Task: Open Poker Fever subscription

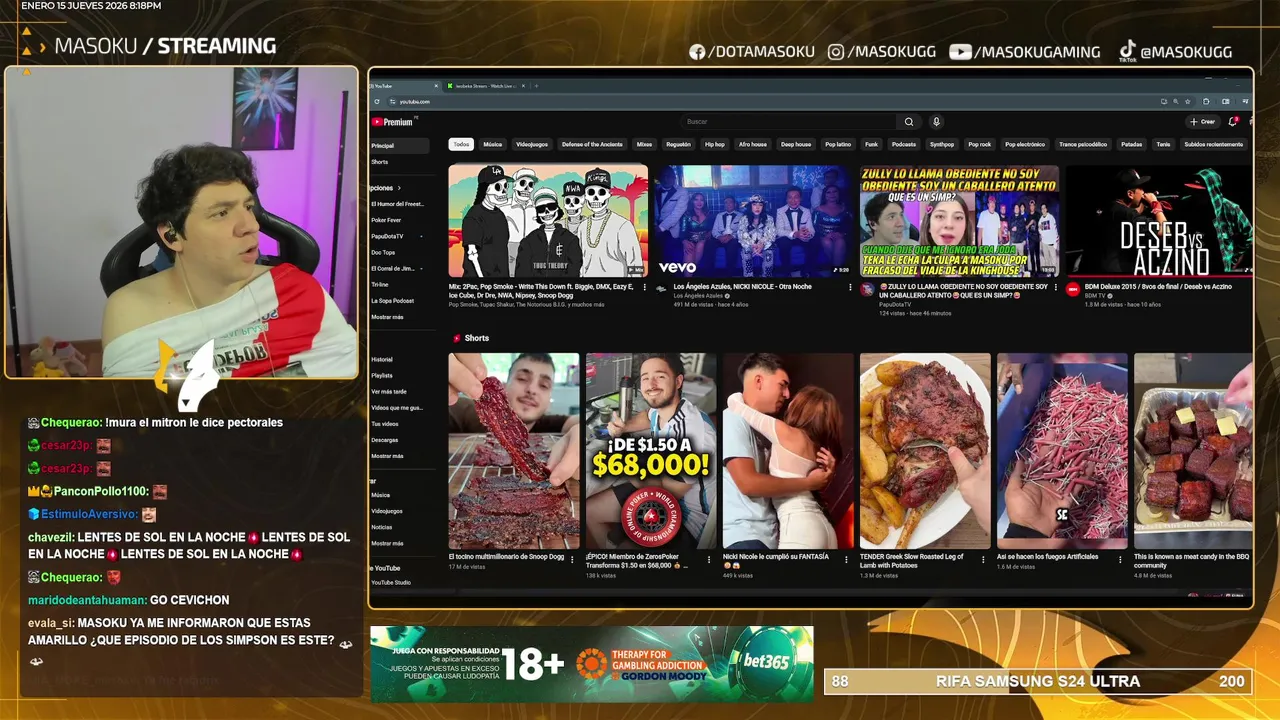Action: 387,220
